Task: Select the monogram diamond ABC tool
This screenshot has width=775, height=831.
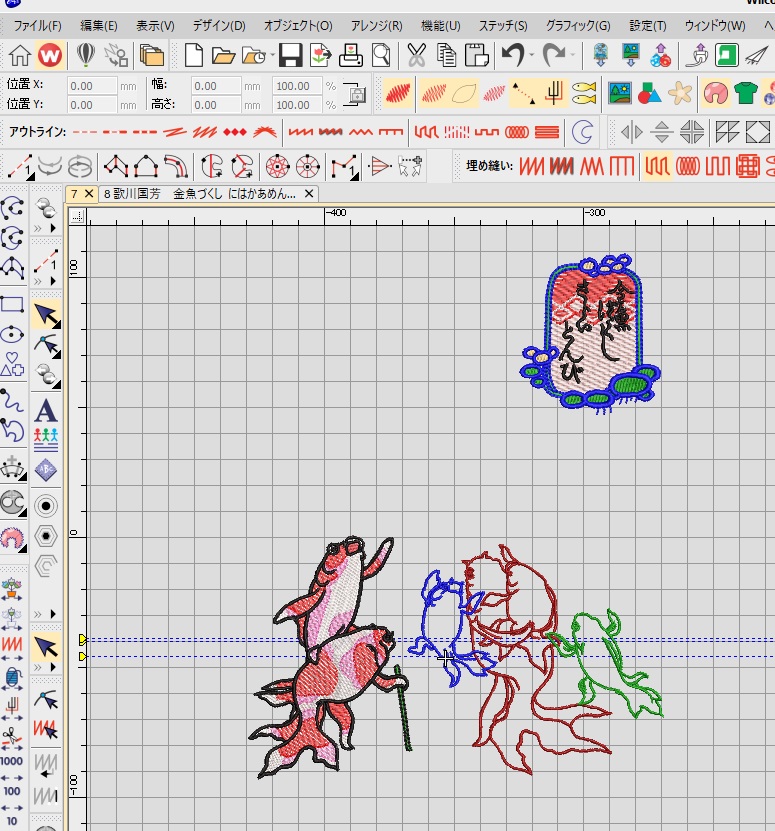Action: click(x=46, y=470)
